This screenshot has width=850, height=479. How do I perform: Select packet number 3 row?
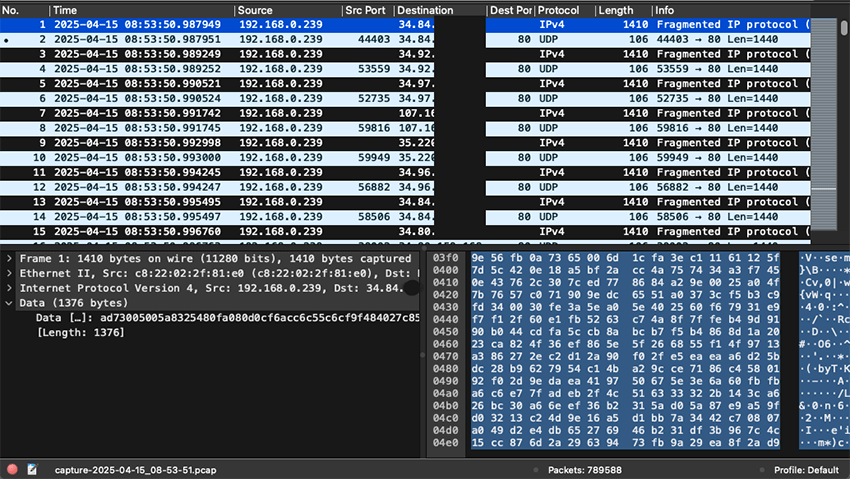click(x=405, y=54)
